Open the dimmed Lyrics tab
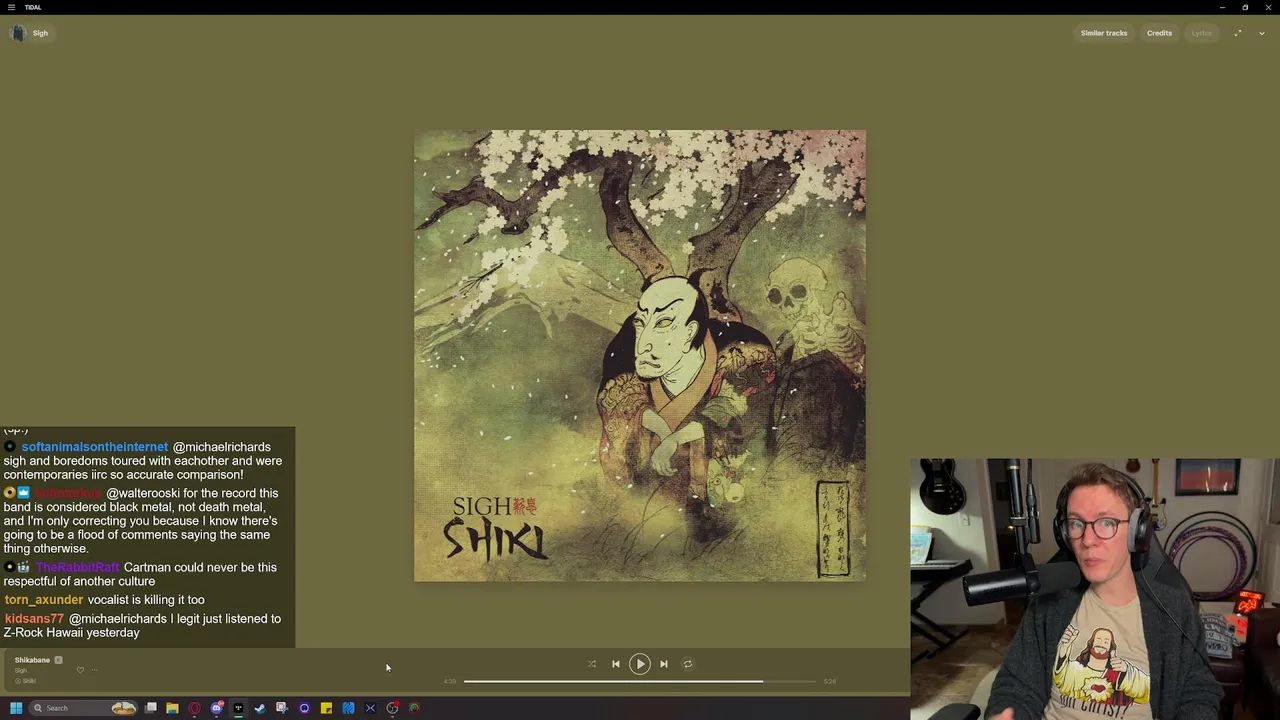This screenshot has width=1280, height=720. (x=1201, y=33)
